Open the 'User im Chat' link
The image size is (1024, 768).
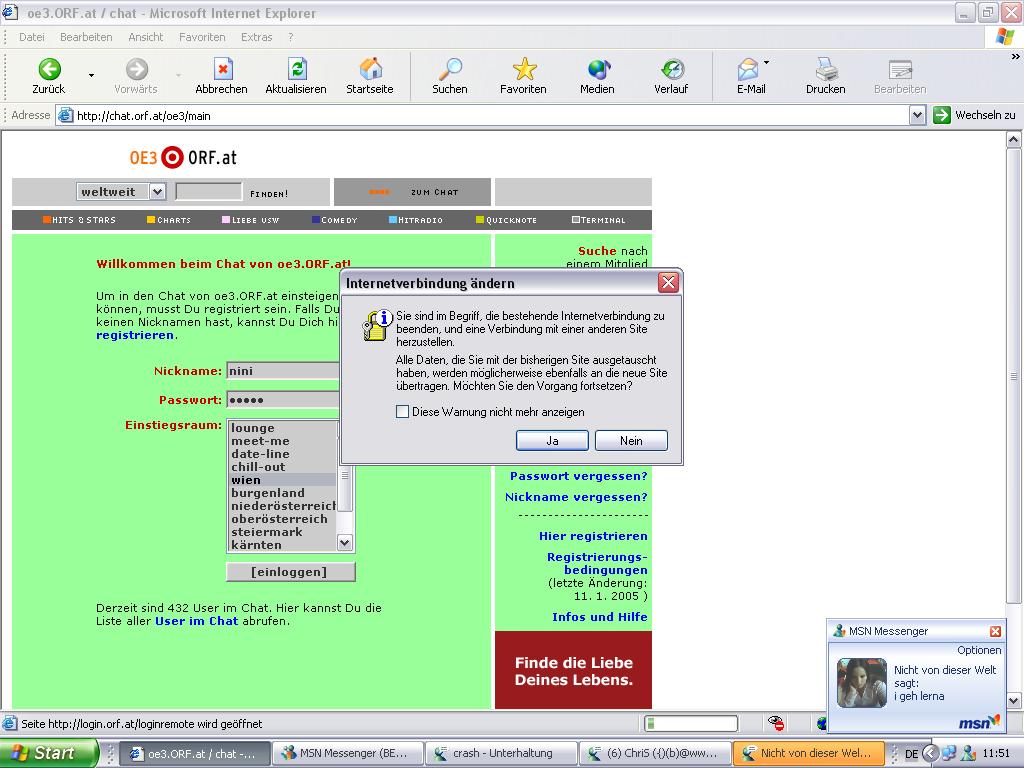click(x=197, y=621)
